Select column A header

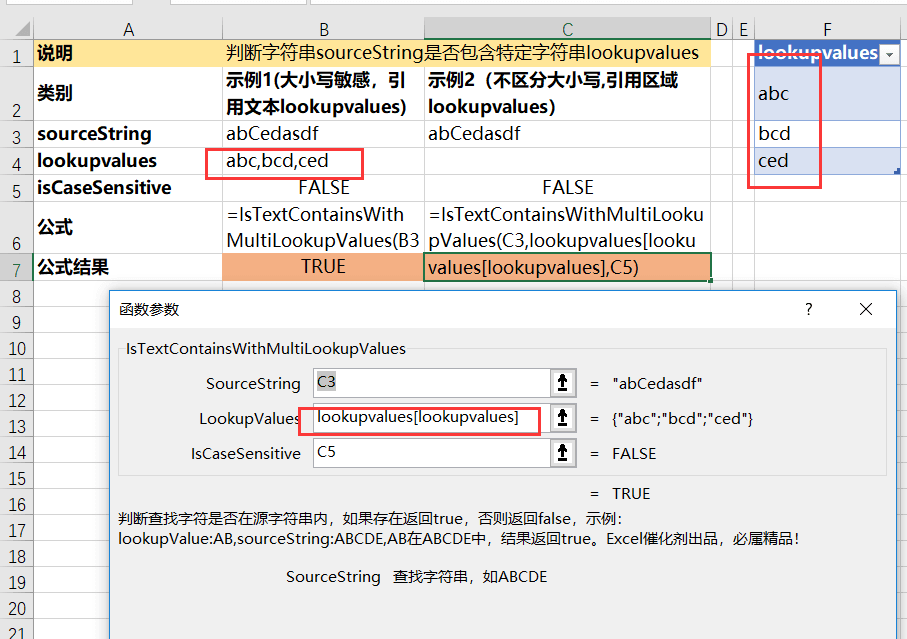coord(128,29)
